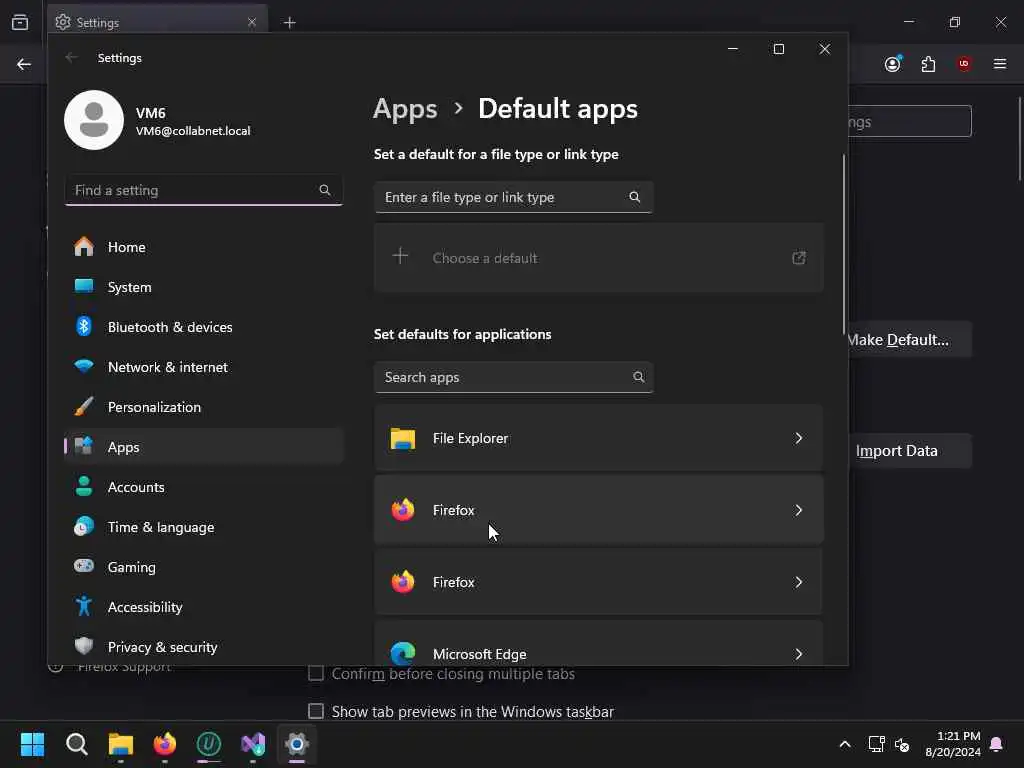The height and width of the screenshot is (768, 1024).
Task: Expand the first Firefox entry chevron
Action: click(799, 510)
